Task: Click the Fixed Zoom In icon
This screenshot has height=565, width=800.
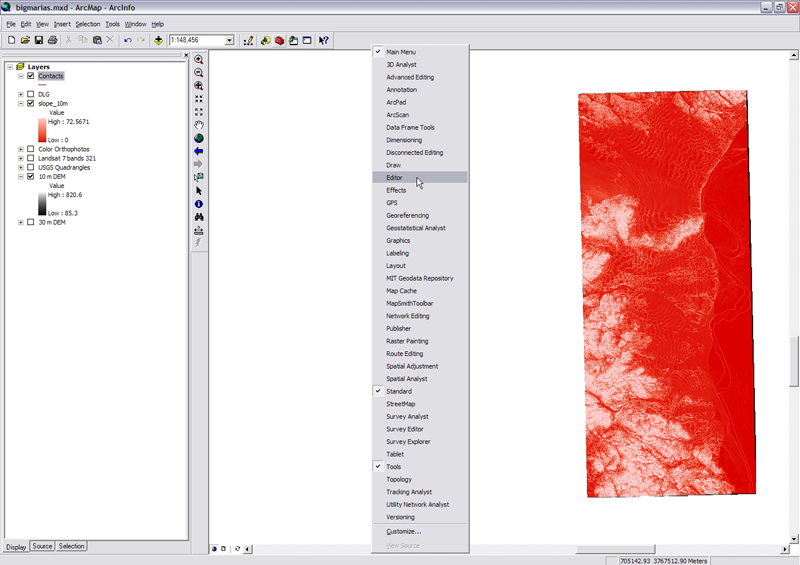Action: pyautogui.click(x=199, y=99)
